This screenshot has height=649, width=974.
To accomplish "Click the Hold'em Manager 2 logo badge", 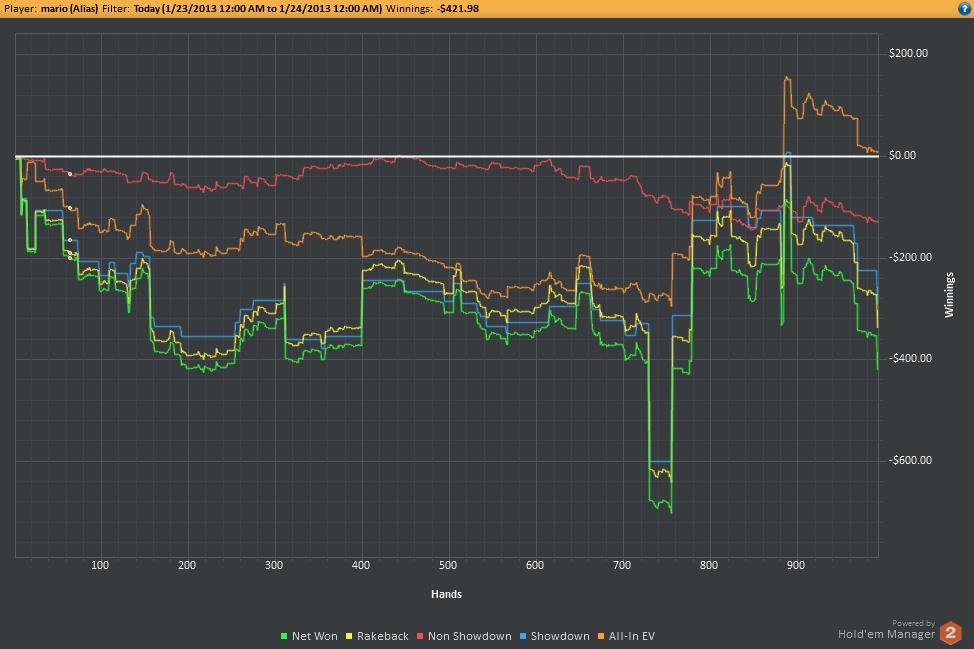I will [950, 633].
